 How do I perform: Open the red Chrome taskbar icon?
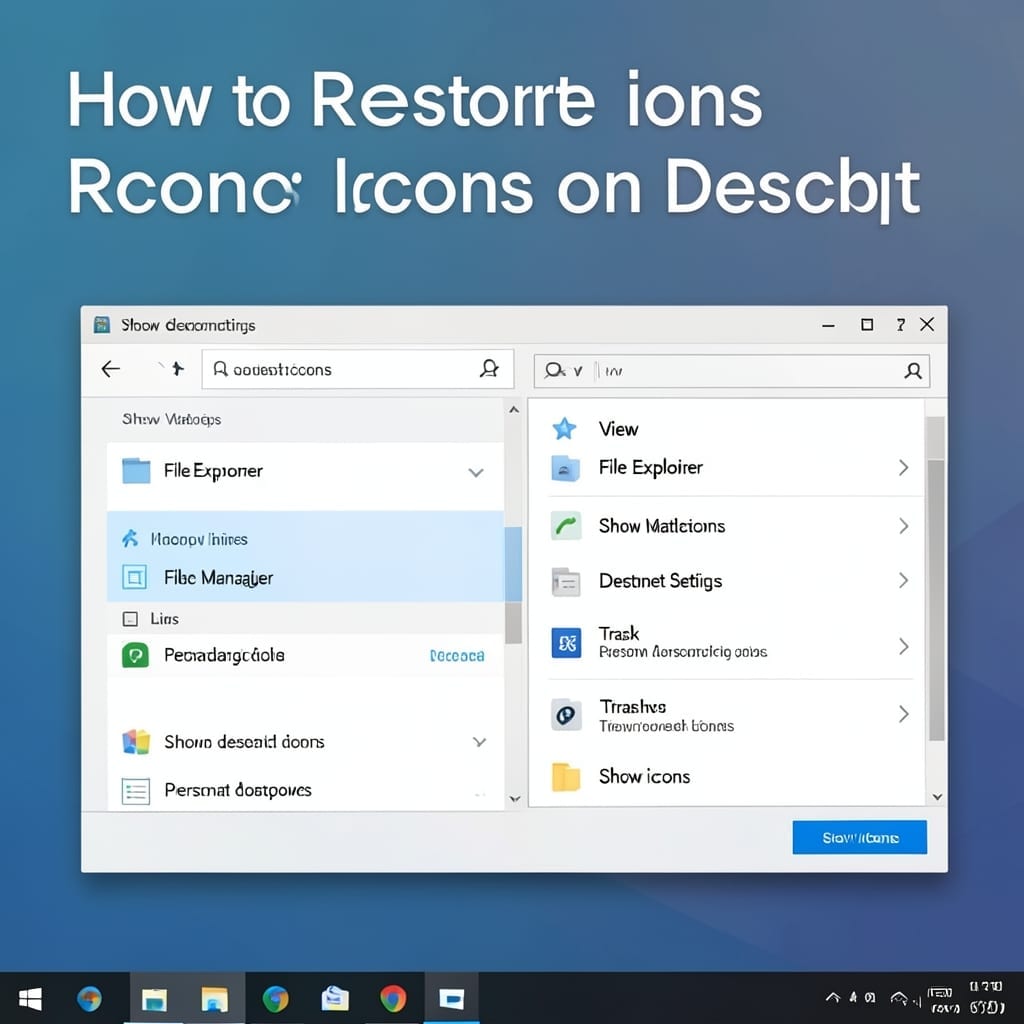point(392,999)
